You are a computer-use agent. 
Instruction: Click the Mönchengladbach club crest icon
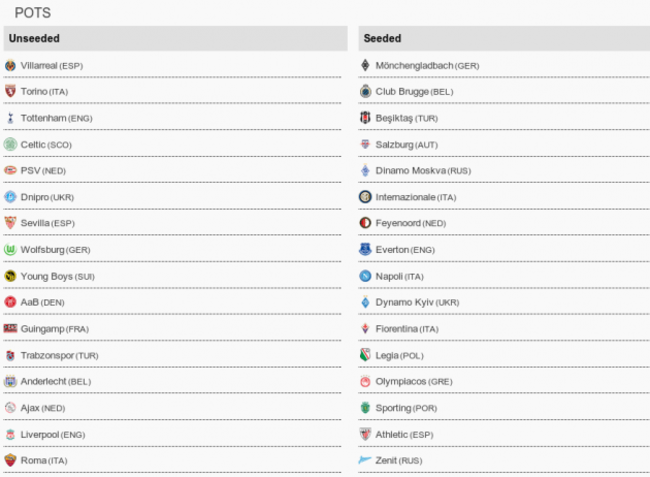tap(366, 65)
